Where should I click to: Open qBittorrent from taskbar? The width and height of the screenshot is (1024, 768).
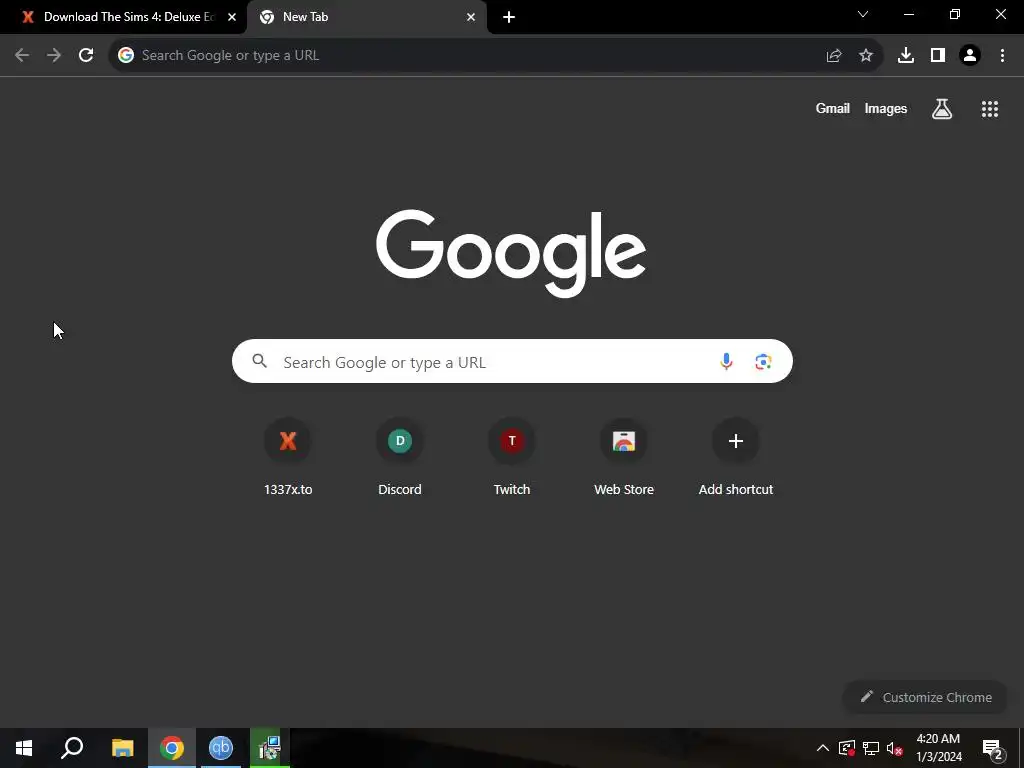tap(221, 748)
